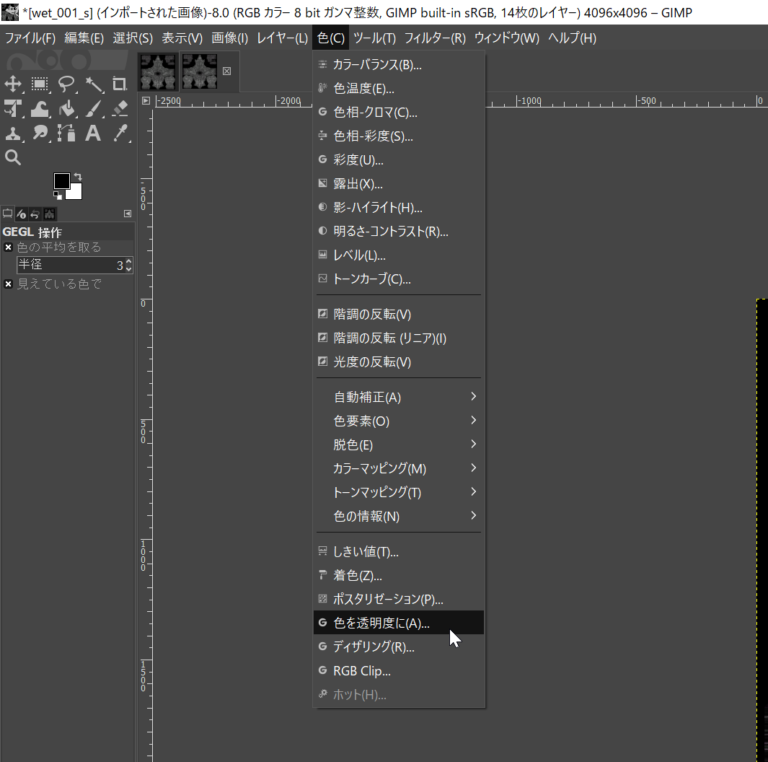Choose the Fuzzy Select magic wand

pos(94,84)
